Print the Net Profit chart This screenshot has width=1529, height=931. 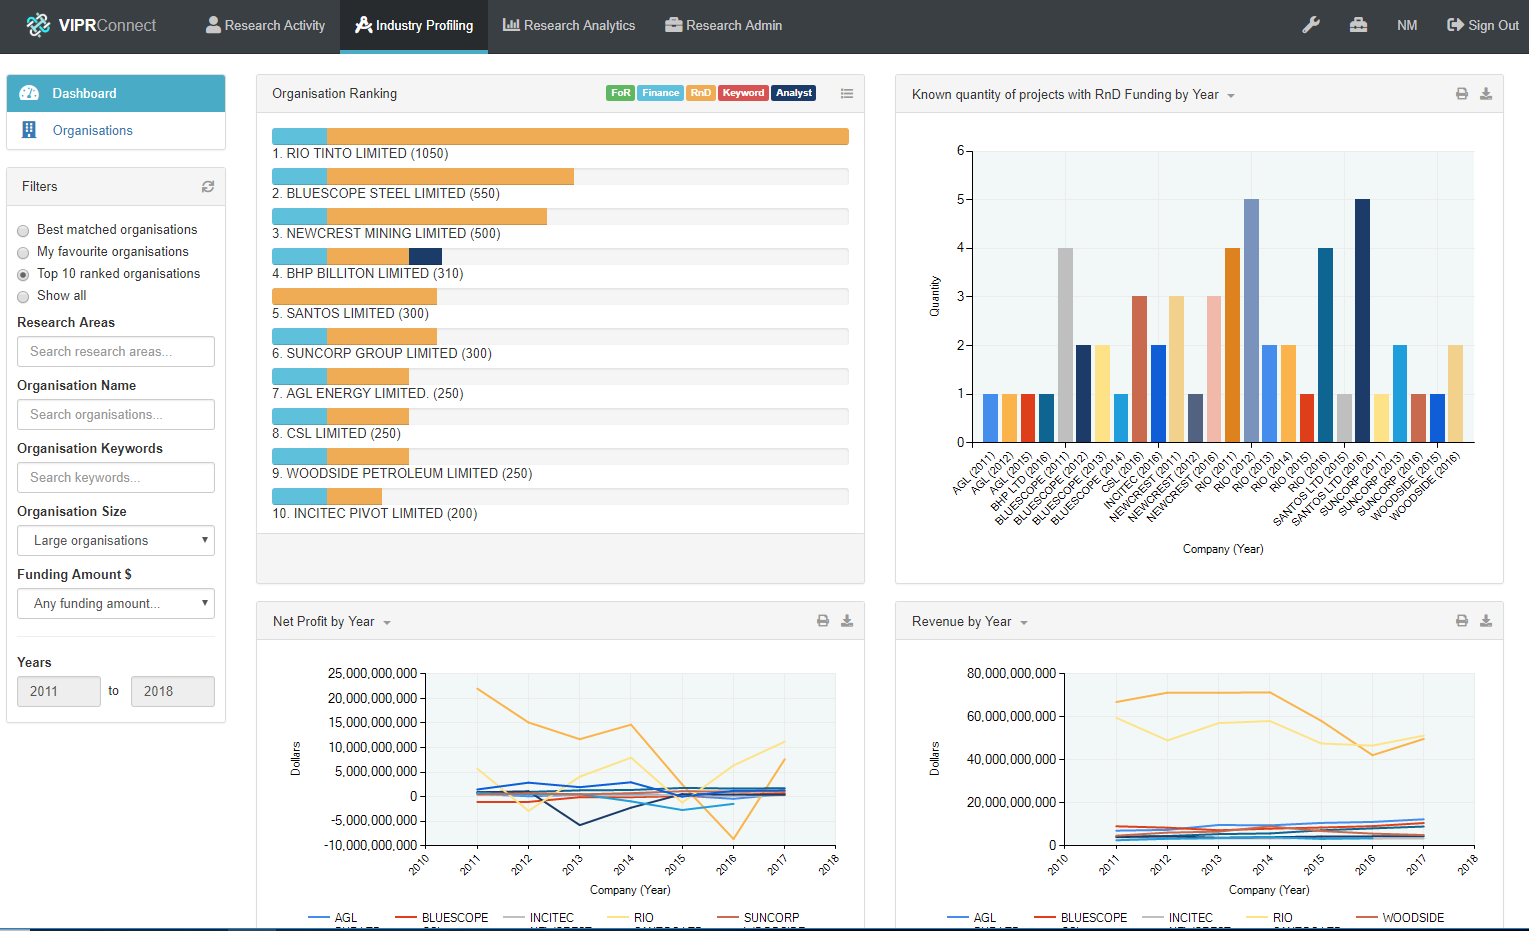pos(823,621)
